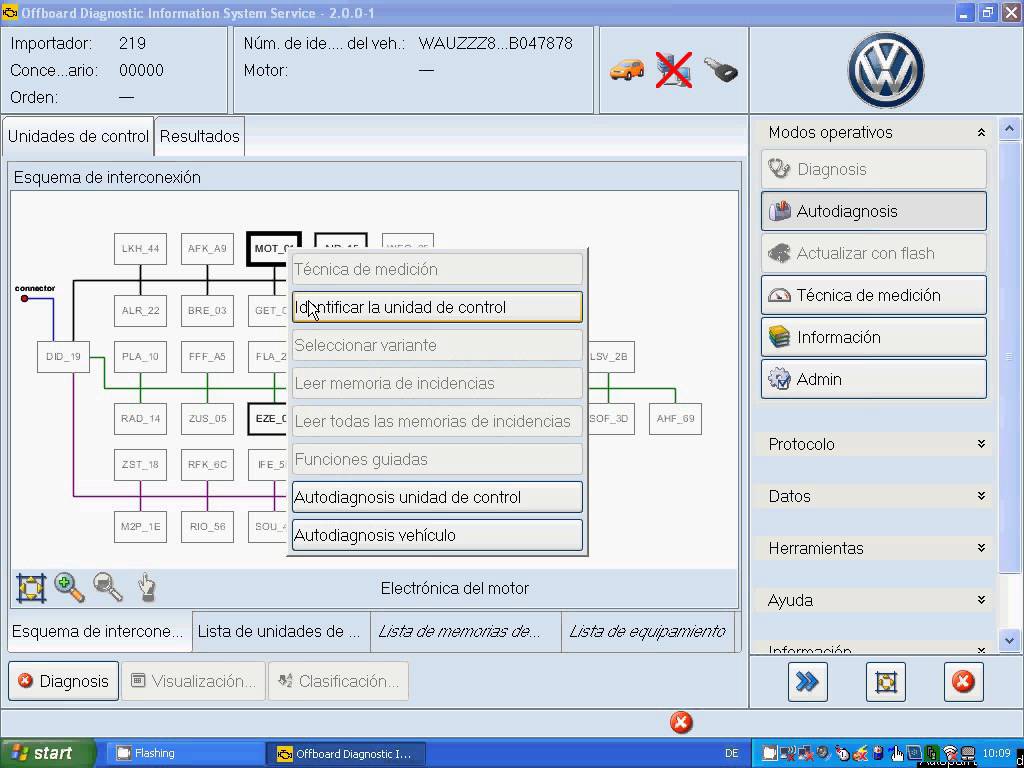Viewport: 1024px width, 768px height.
Task: Expand the Herramientas section
Action: [x=872, y=548]
